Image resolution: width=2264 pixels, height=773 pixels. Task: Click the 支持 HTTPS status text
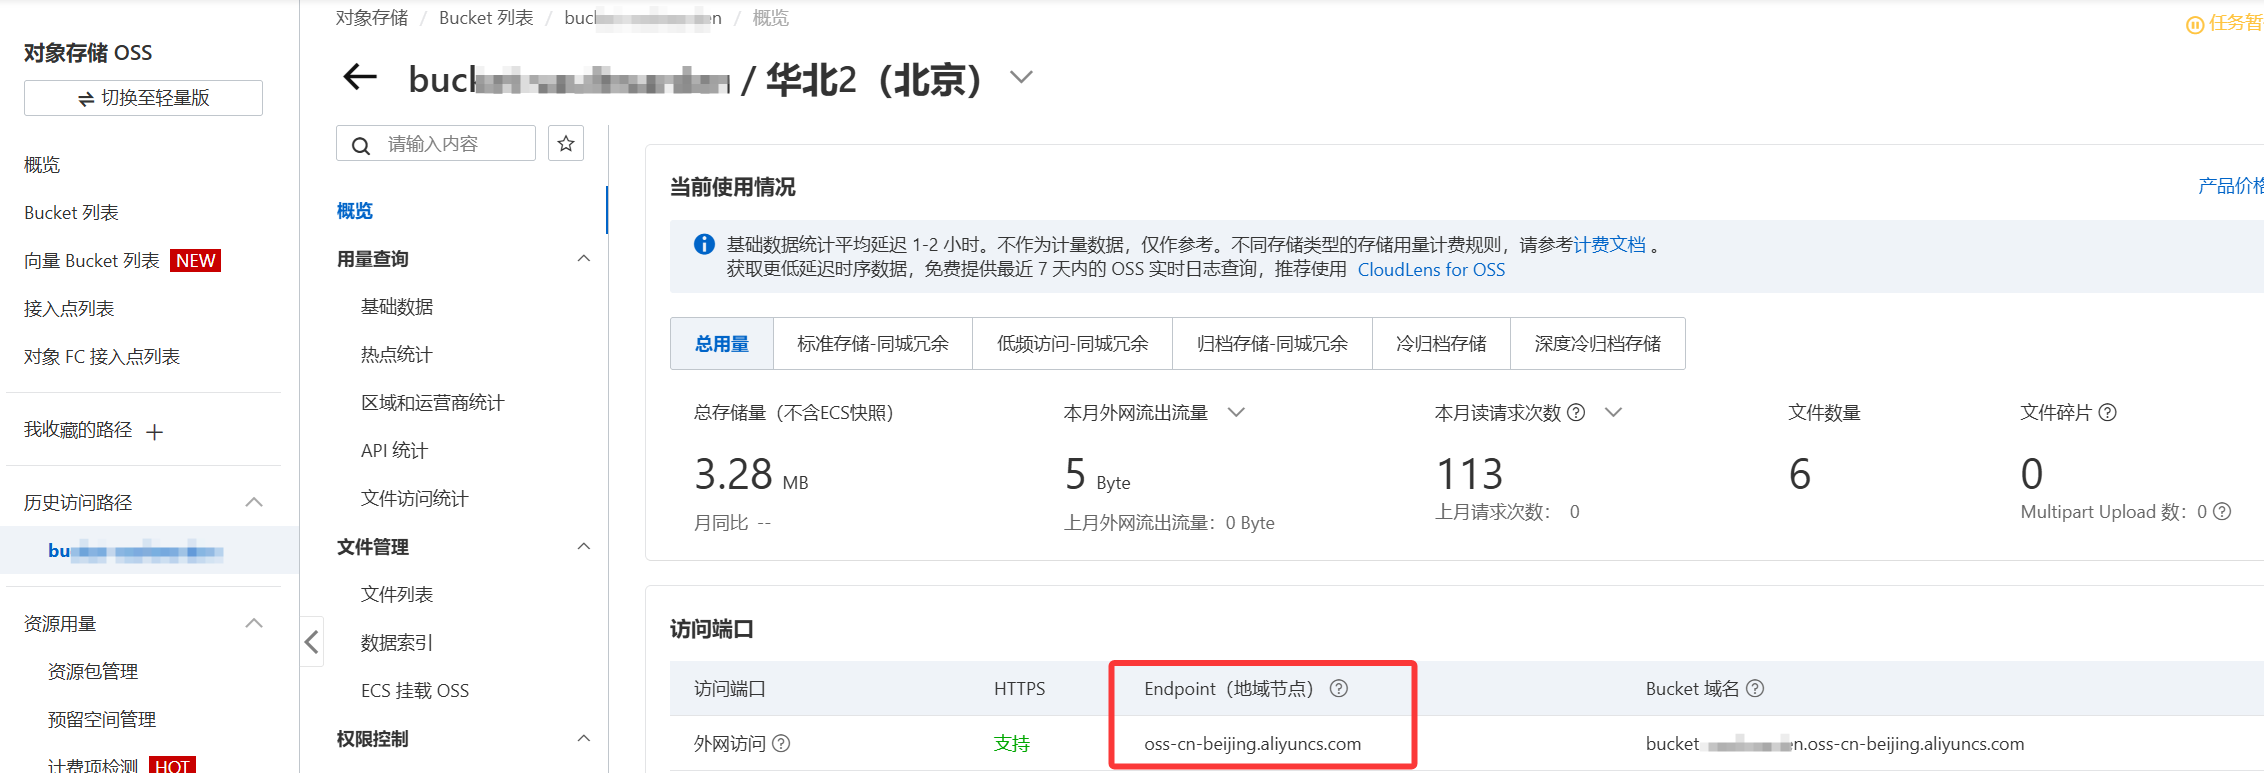1012,744
